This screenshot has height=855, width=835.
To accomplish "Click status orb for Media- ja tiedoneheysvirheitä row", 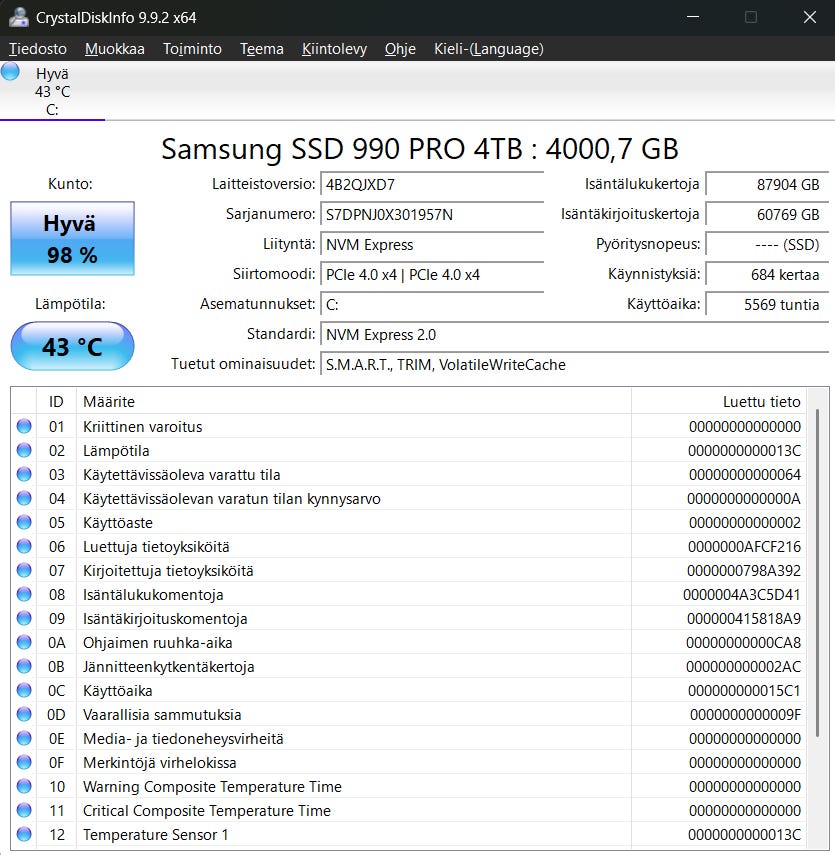I will point(24,738).
